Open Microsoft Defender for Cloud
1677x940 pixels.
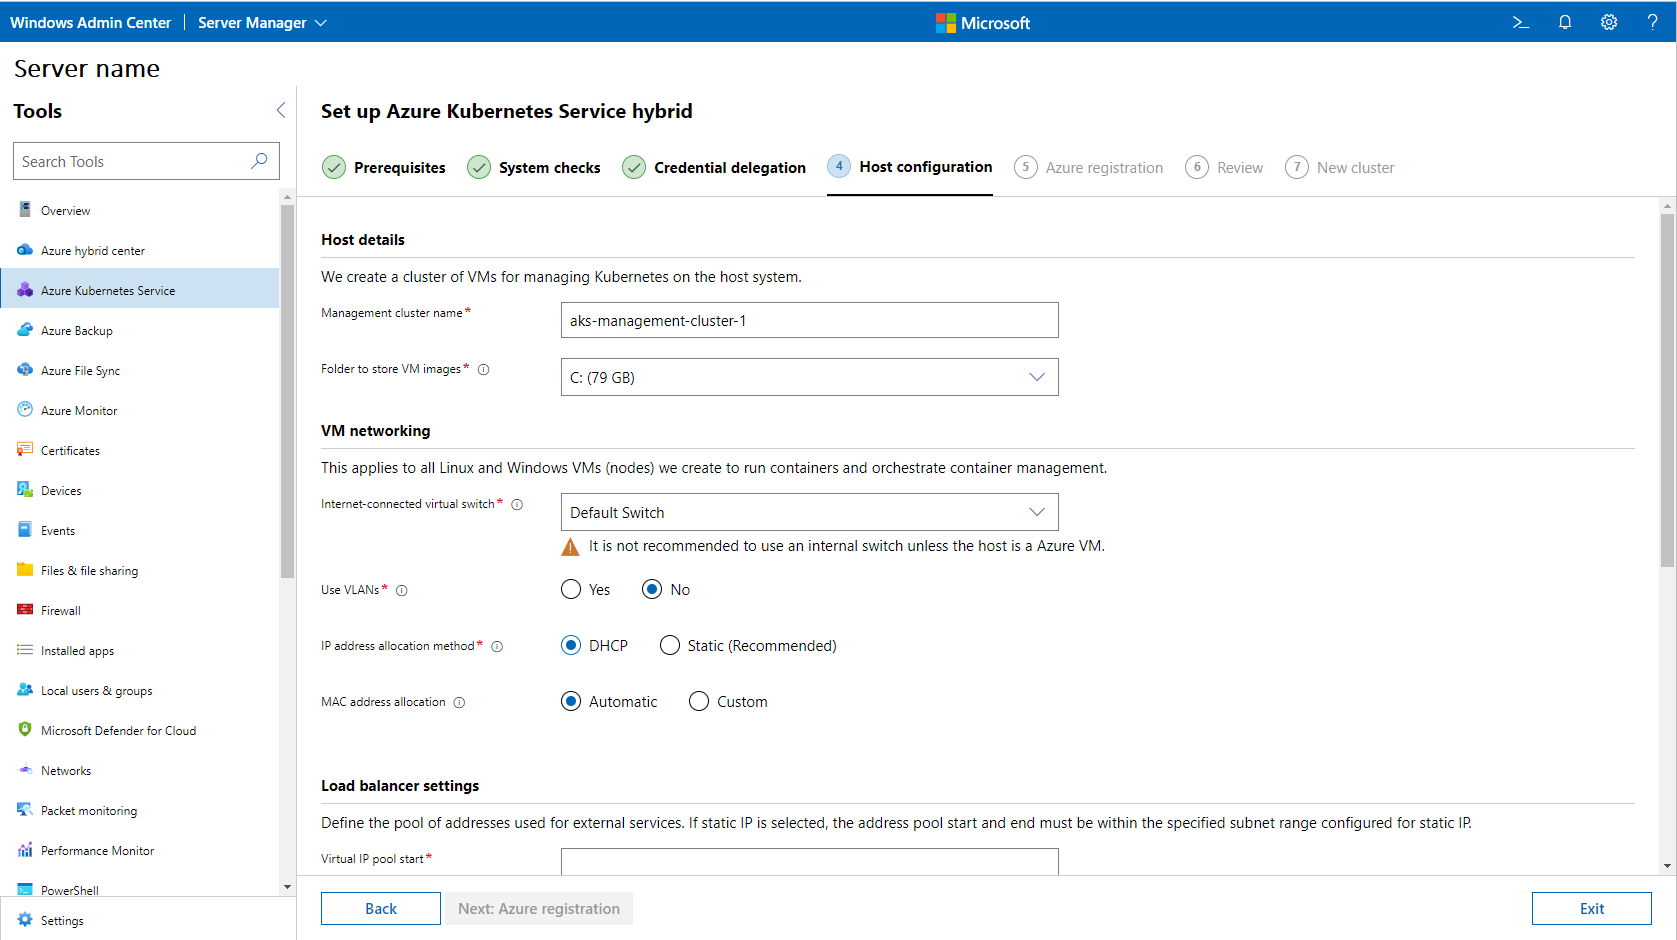(x=117, y=730)
